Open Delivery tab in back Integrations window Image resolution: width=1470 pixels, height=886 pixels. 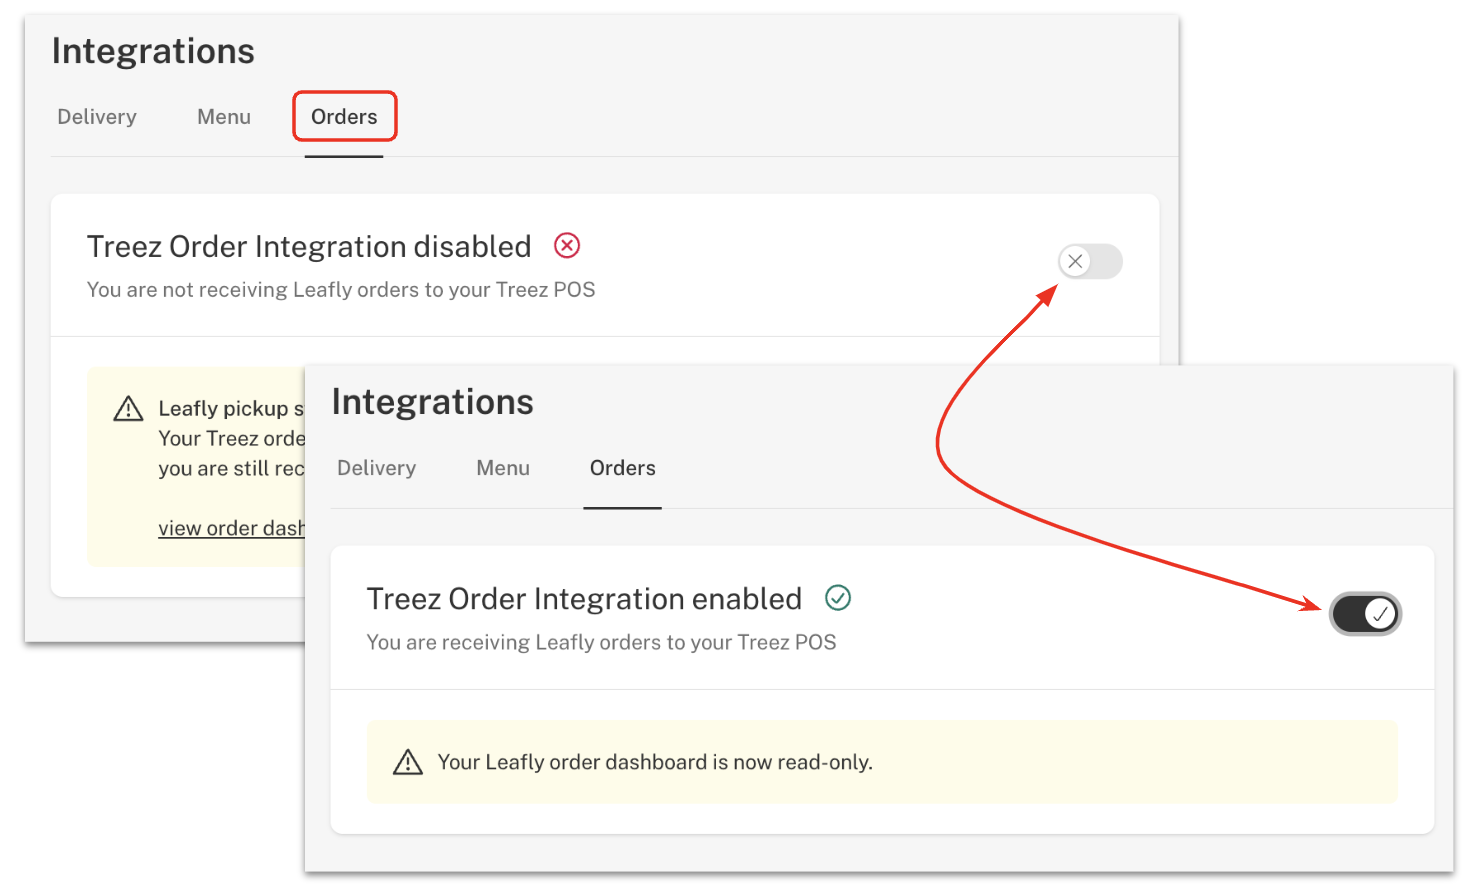[97, 117]
